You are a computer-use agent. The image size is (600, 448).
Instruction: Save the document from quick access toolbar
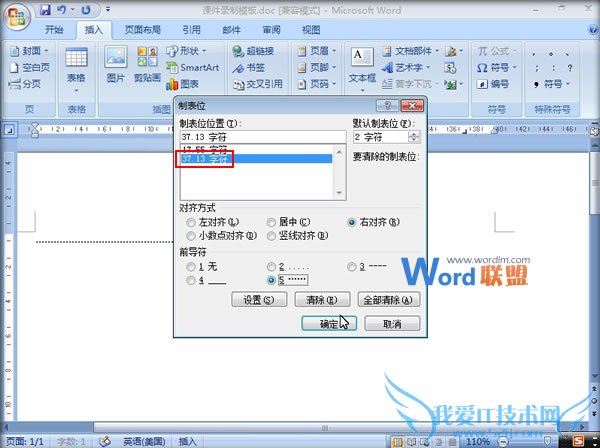pos(45,10)
